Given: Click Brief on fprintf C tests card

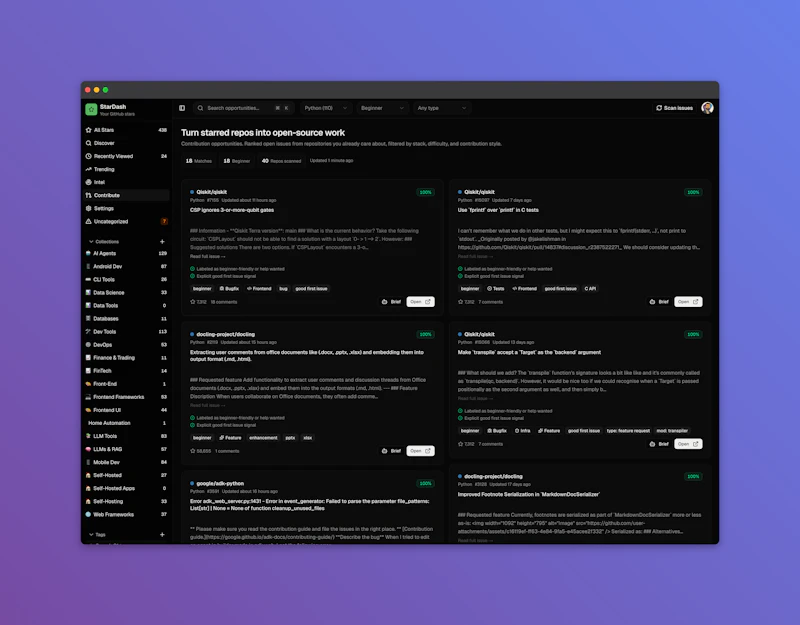Looking at the screenshot, I should click(659, 302).
